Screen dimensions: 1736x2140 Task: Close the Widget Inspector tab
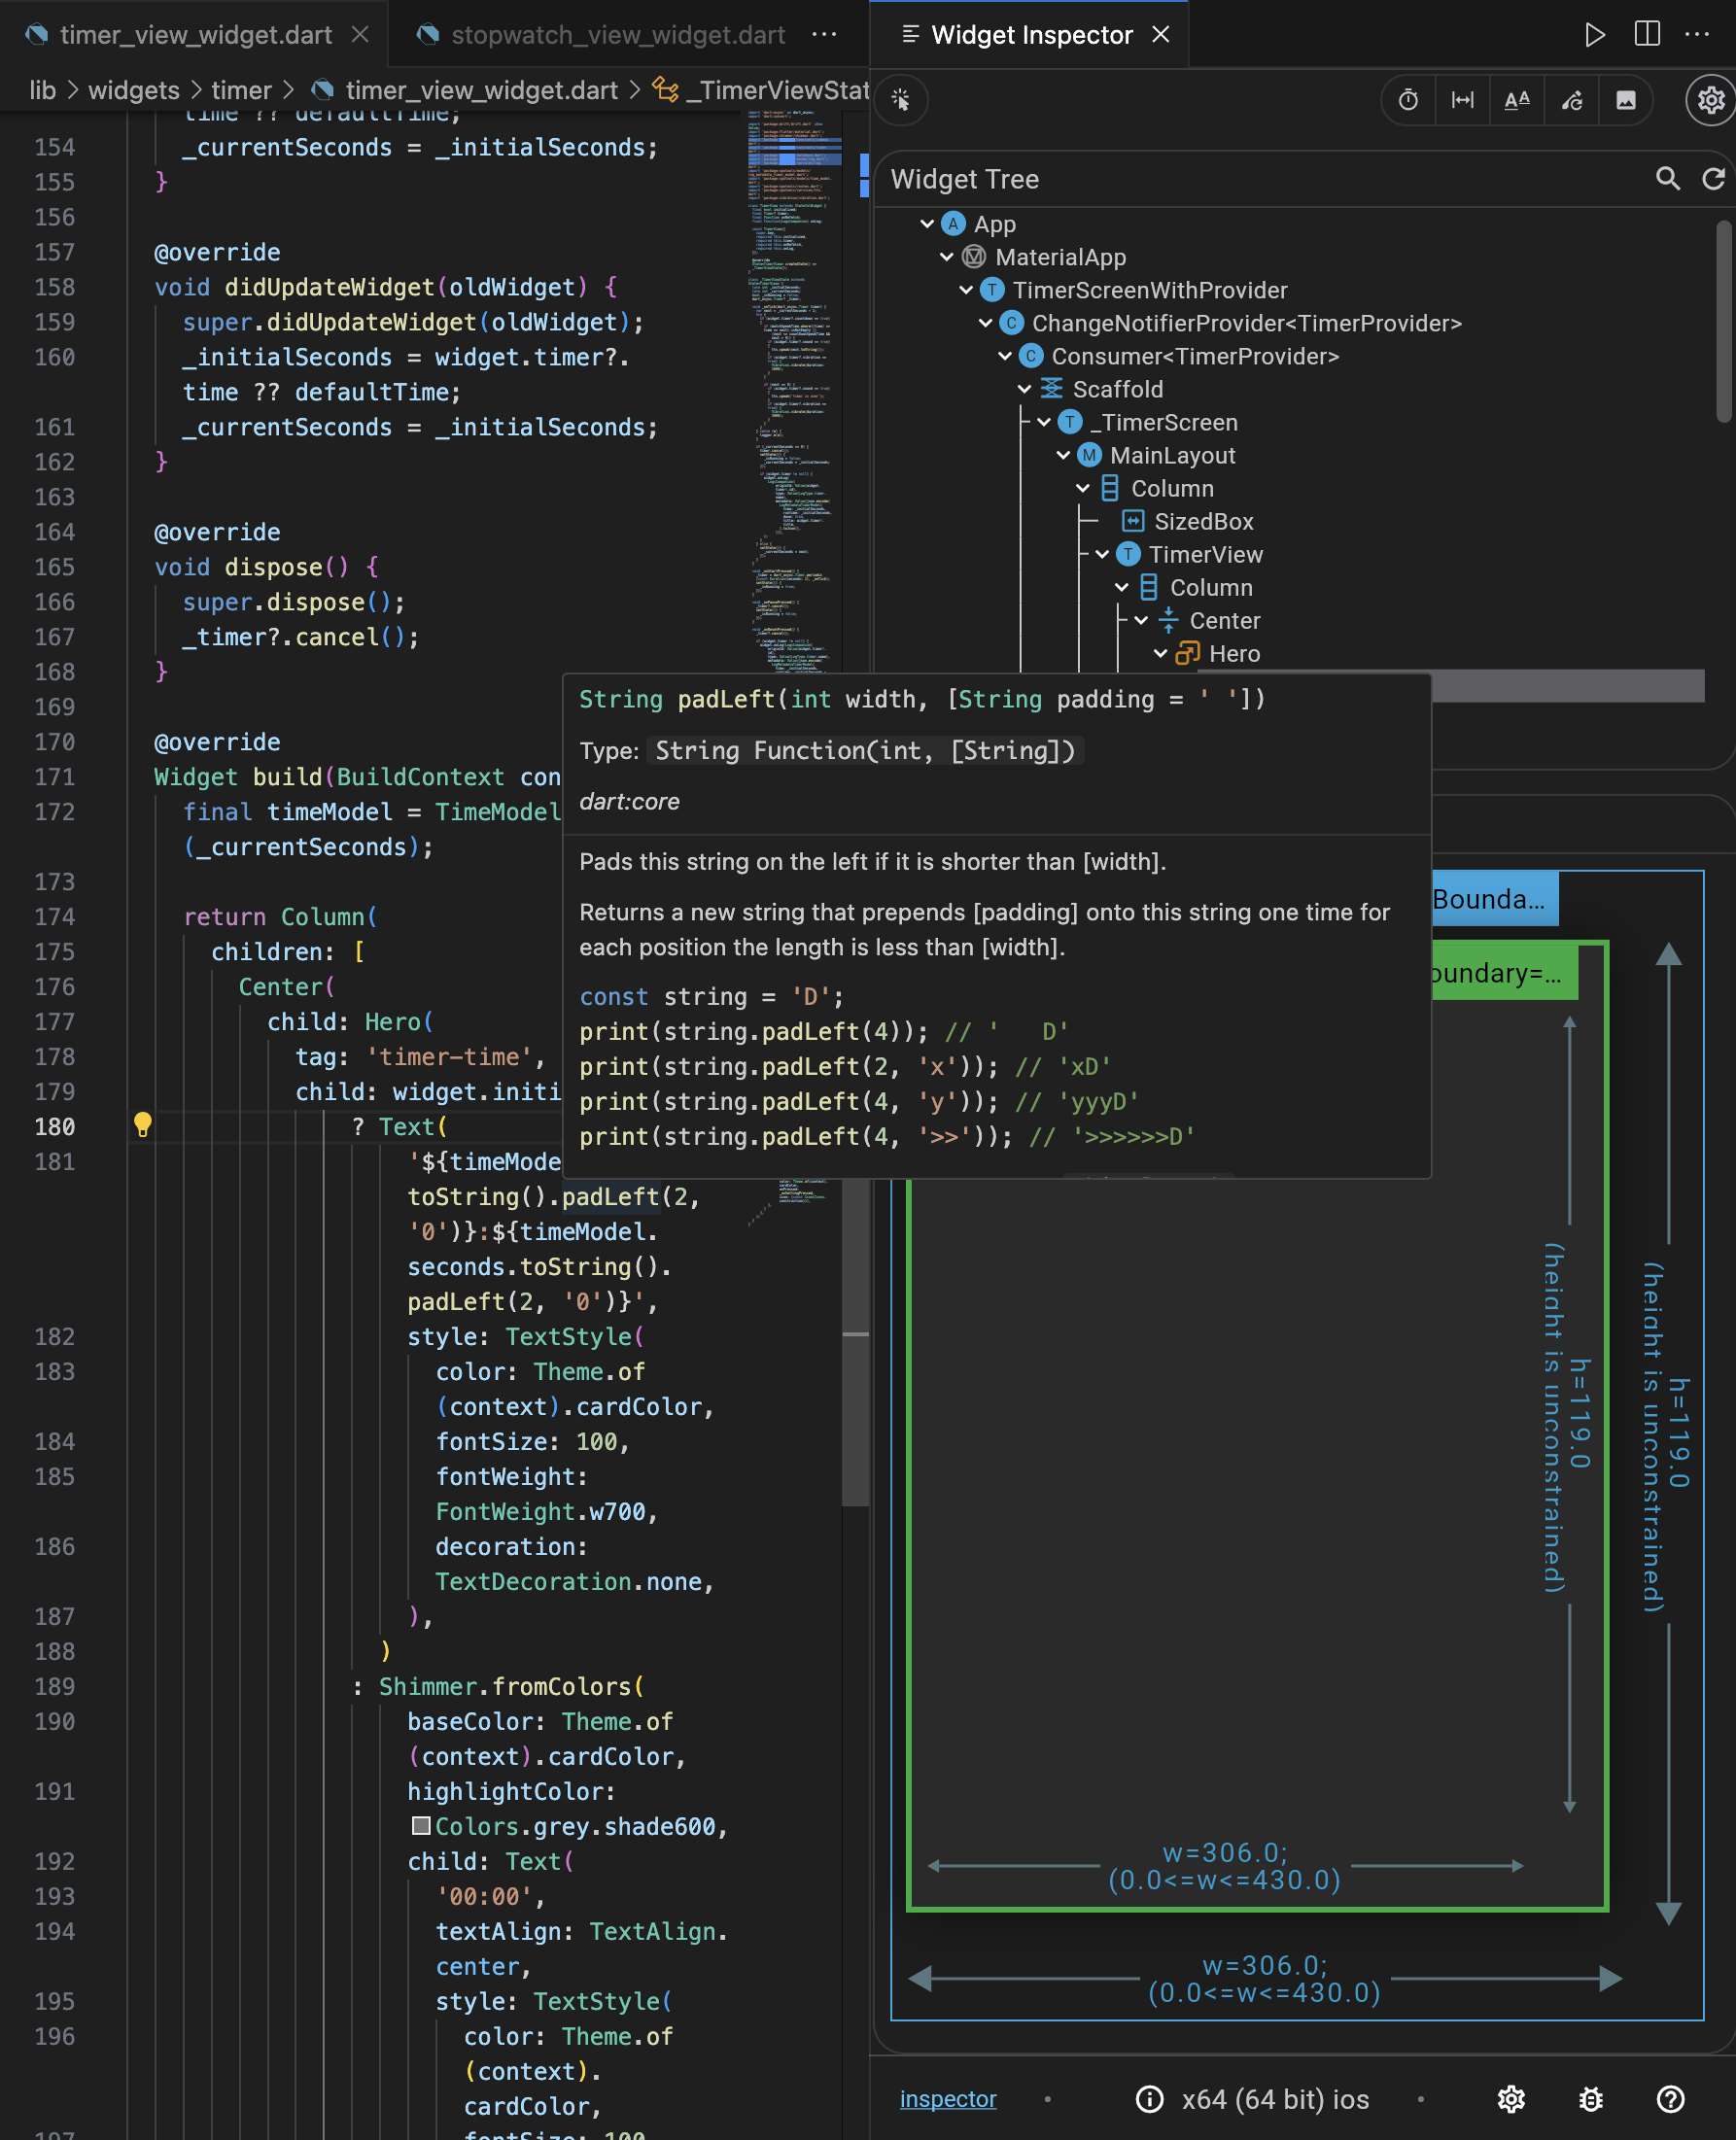pyautogui.click(x=1161, y=35)
